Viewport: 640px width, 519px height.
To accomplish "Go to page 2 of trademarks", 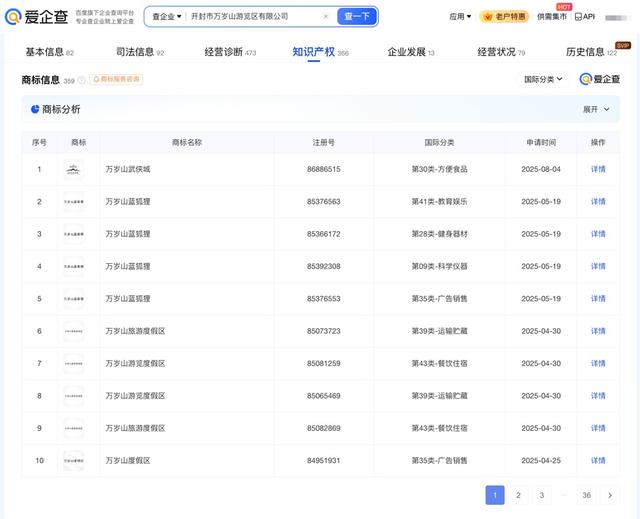I will point(518,495).
